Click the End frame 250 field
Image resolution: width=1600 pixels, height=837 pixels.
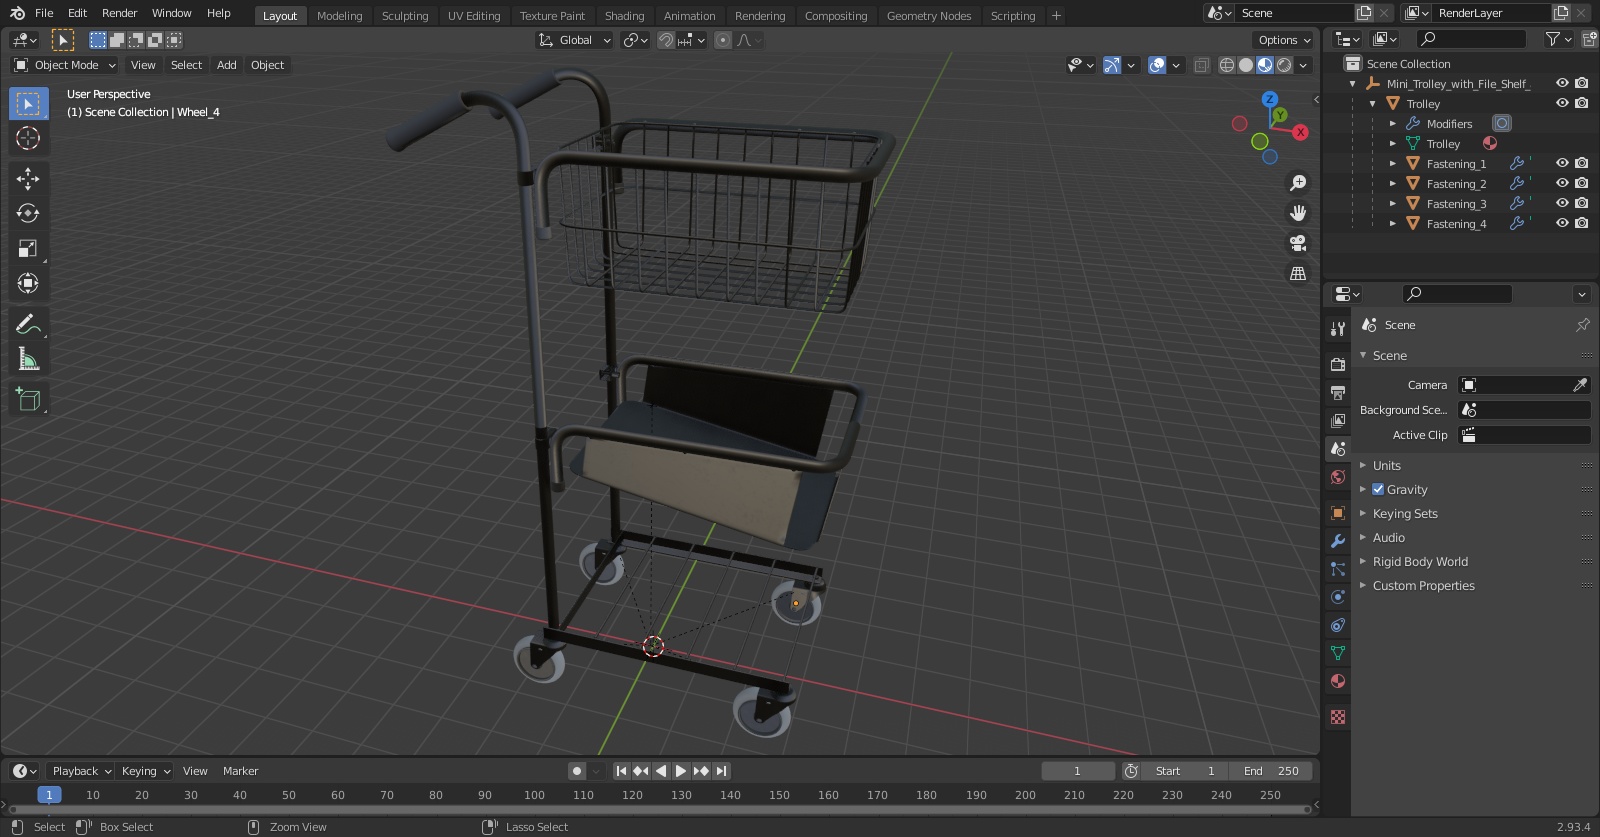tap(1271, 771)
